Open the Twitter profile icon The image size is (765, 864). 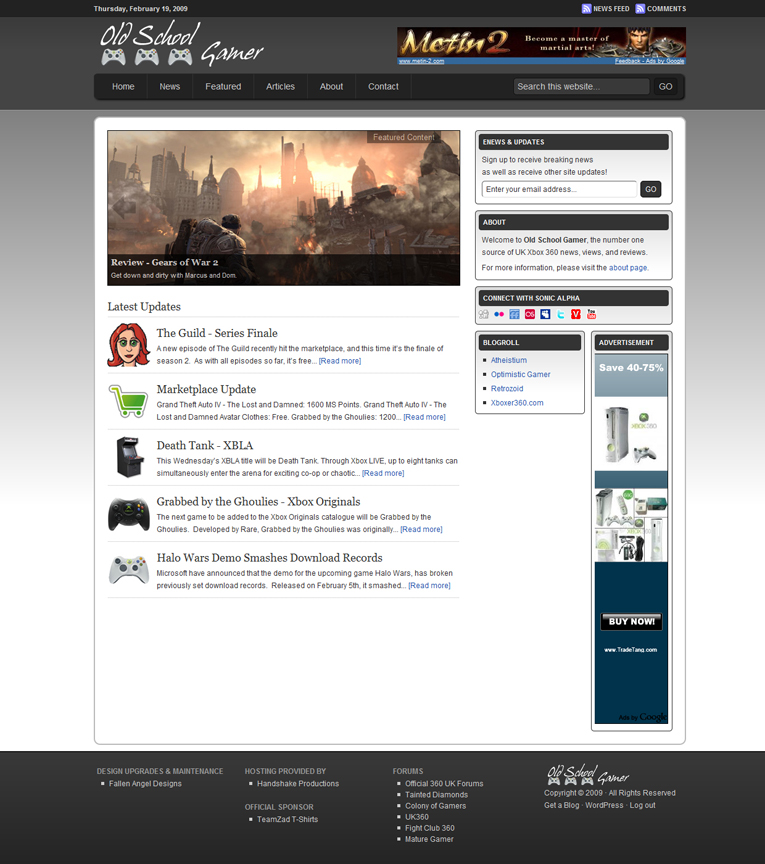[561, 314]
